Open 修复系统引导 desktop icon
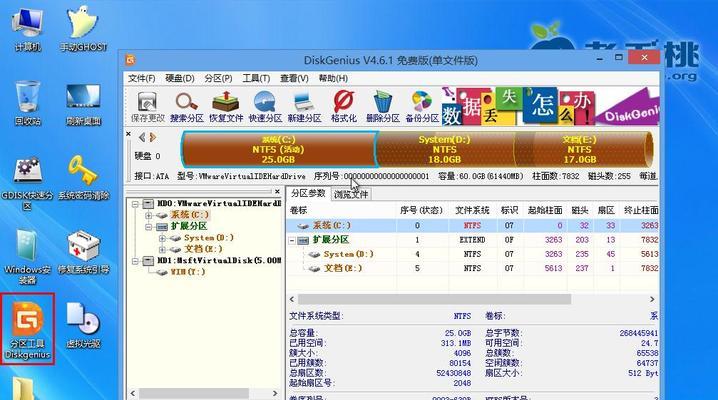This screenshot has width=718, height=400. tap(83, 252)
